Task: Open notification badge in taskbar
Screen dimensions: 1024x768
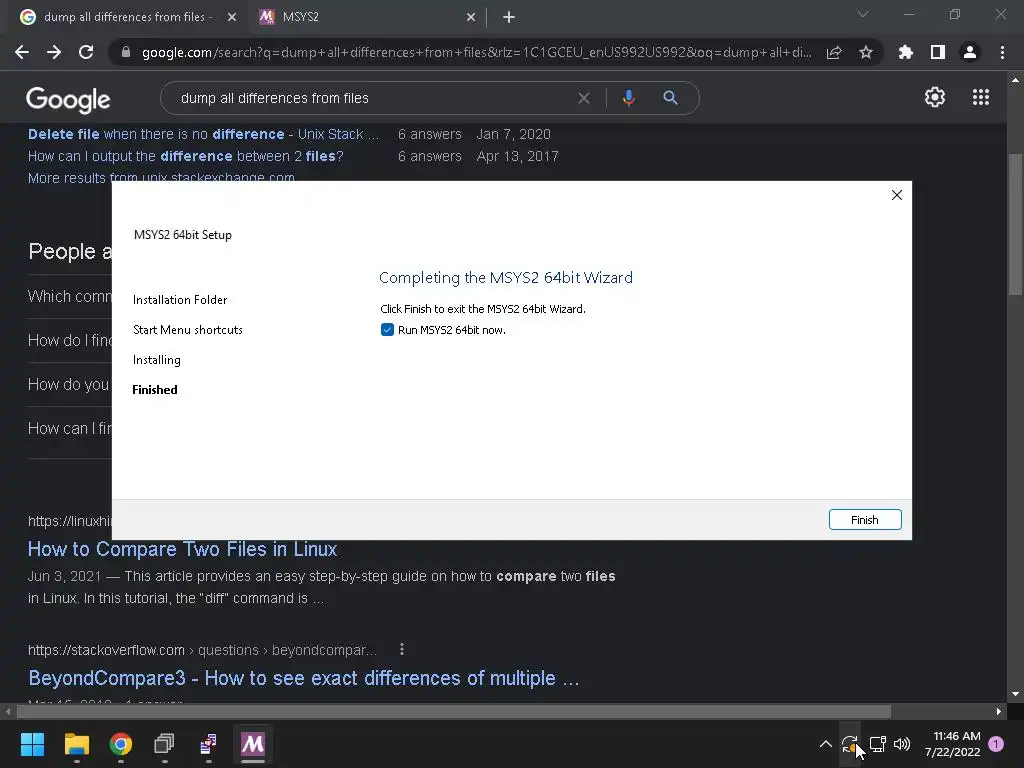Action: point(996,744)
